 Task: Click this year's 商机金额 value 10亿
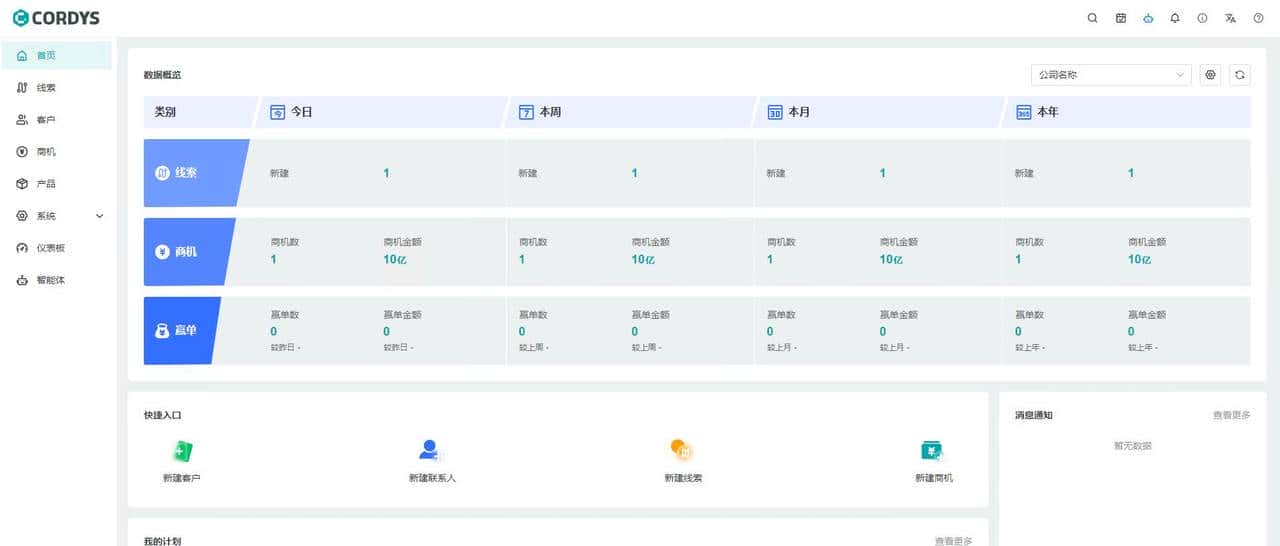point(1140,259)
